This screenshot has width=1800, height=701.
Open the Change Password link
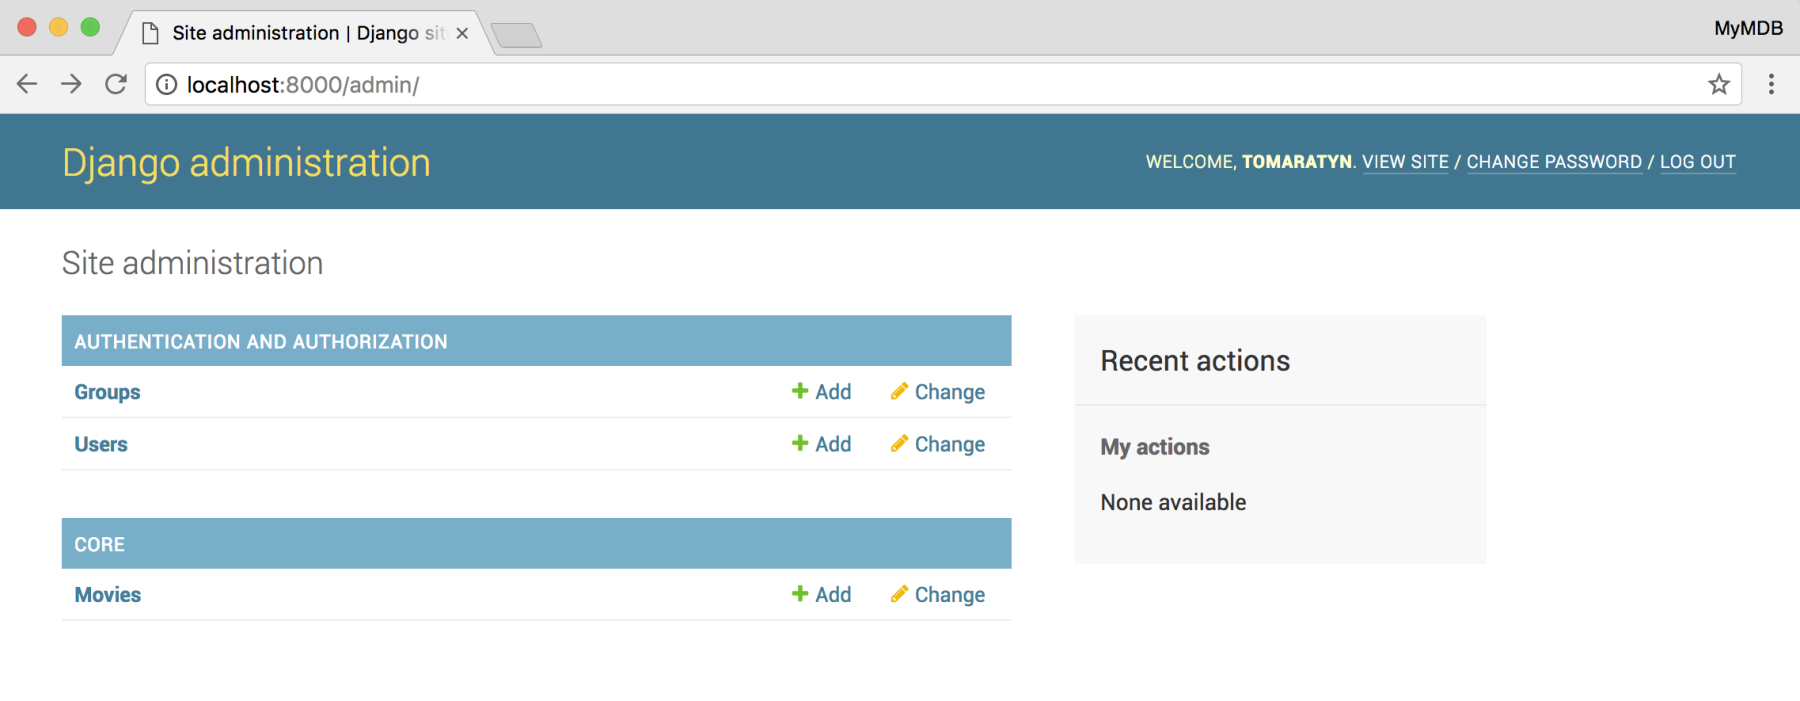(x=1554, y=162)
